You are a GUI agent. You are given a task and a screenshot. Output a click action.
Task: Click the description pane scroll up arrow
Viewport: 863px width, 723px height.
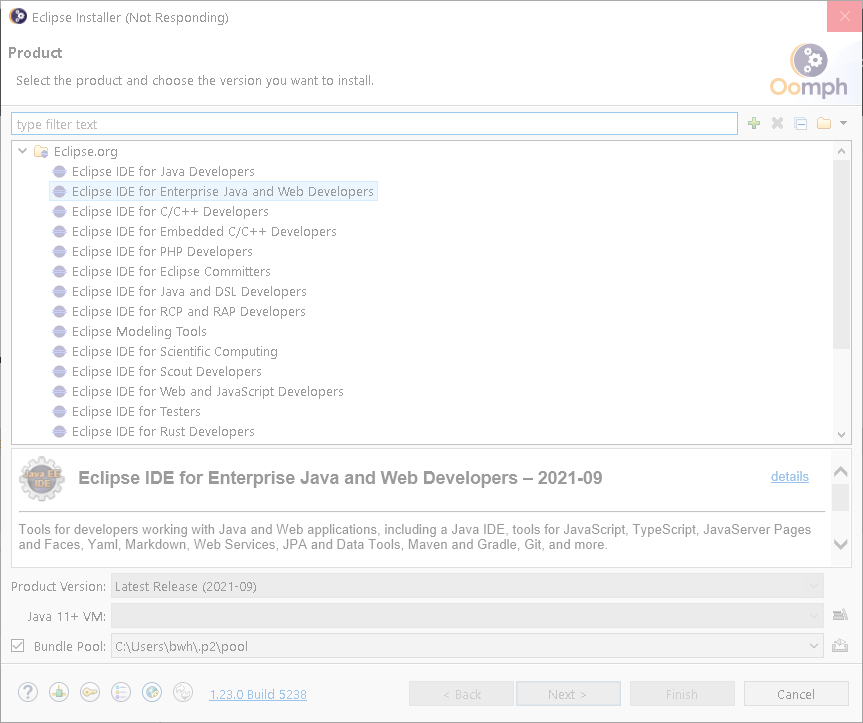pyautogui.click(x=840, y=472)
